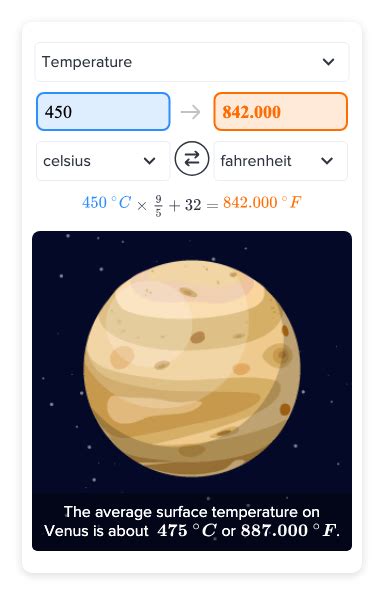
Task: Click the equals sign in formula
Action: click(212, 206)
